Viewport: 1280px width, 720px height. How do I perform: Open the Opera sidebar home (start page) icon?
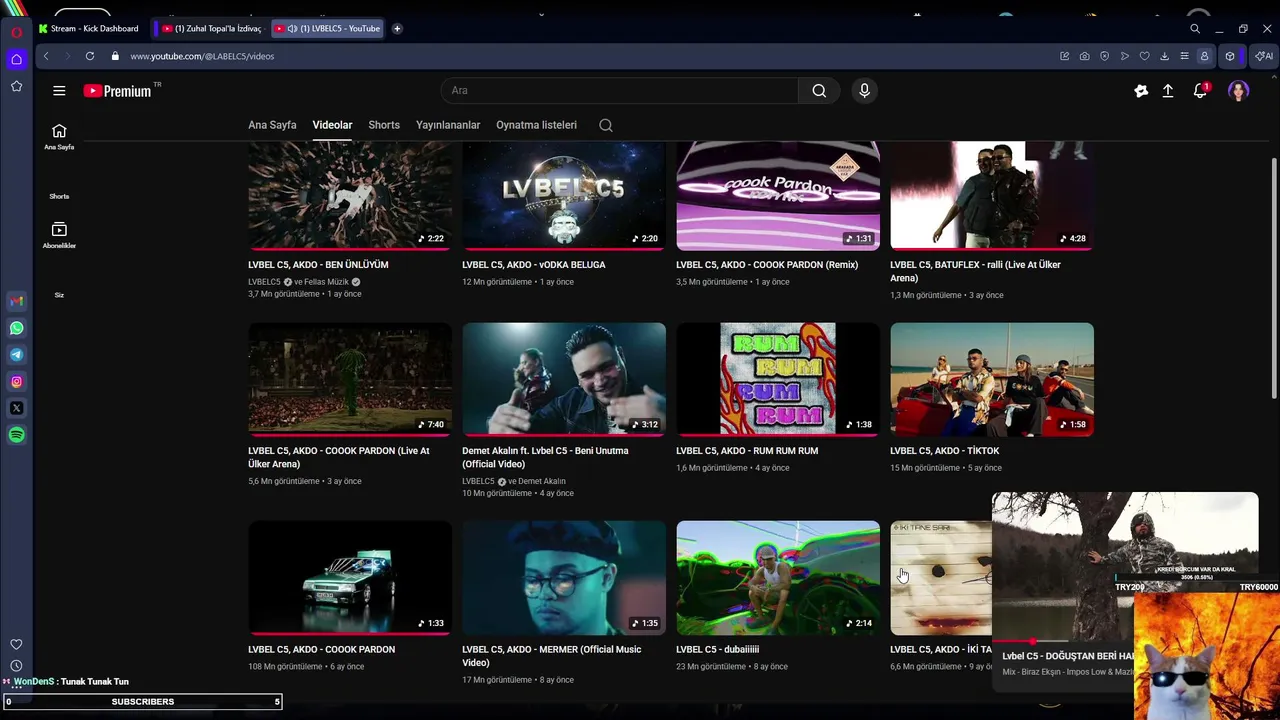pyautogui.click(x=16, y=60)
